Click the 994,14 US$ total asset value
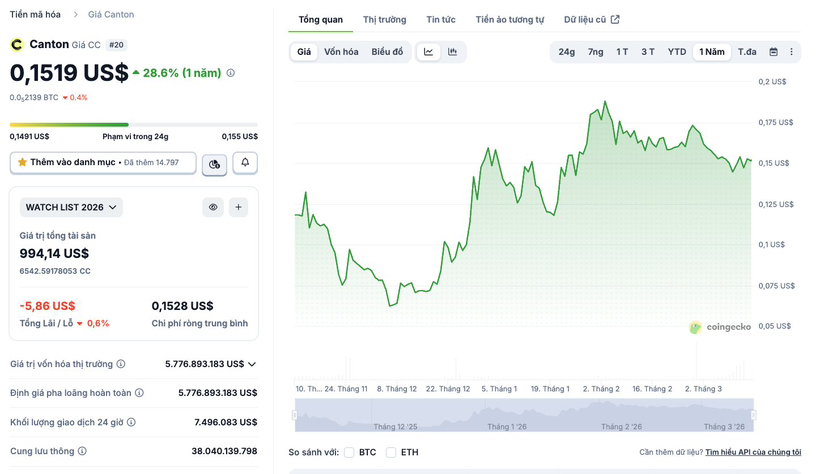This screenshot has height=474, width=828. (x=54, y=254)
